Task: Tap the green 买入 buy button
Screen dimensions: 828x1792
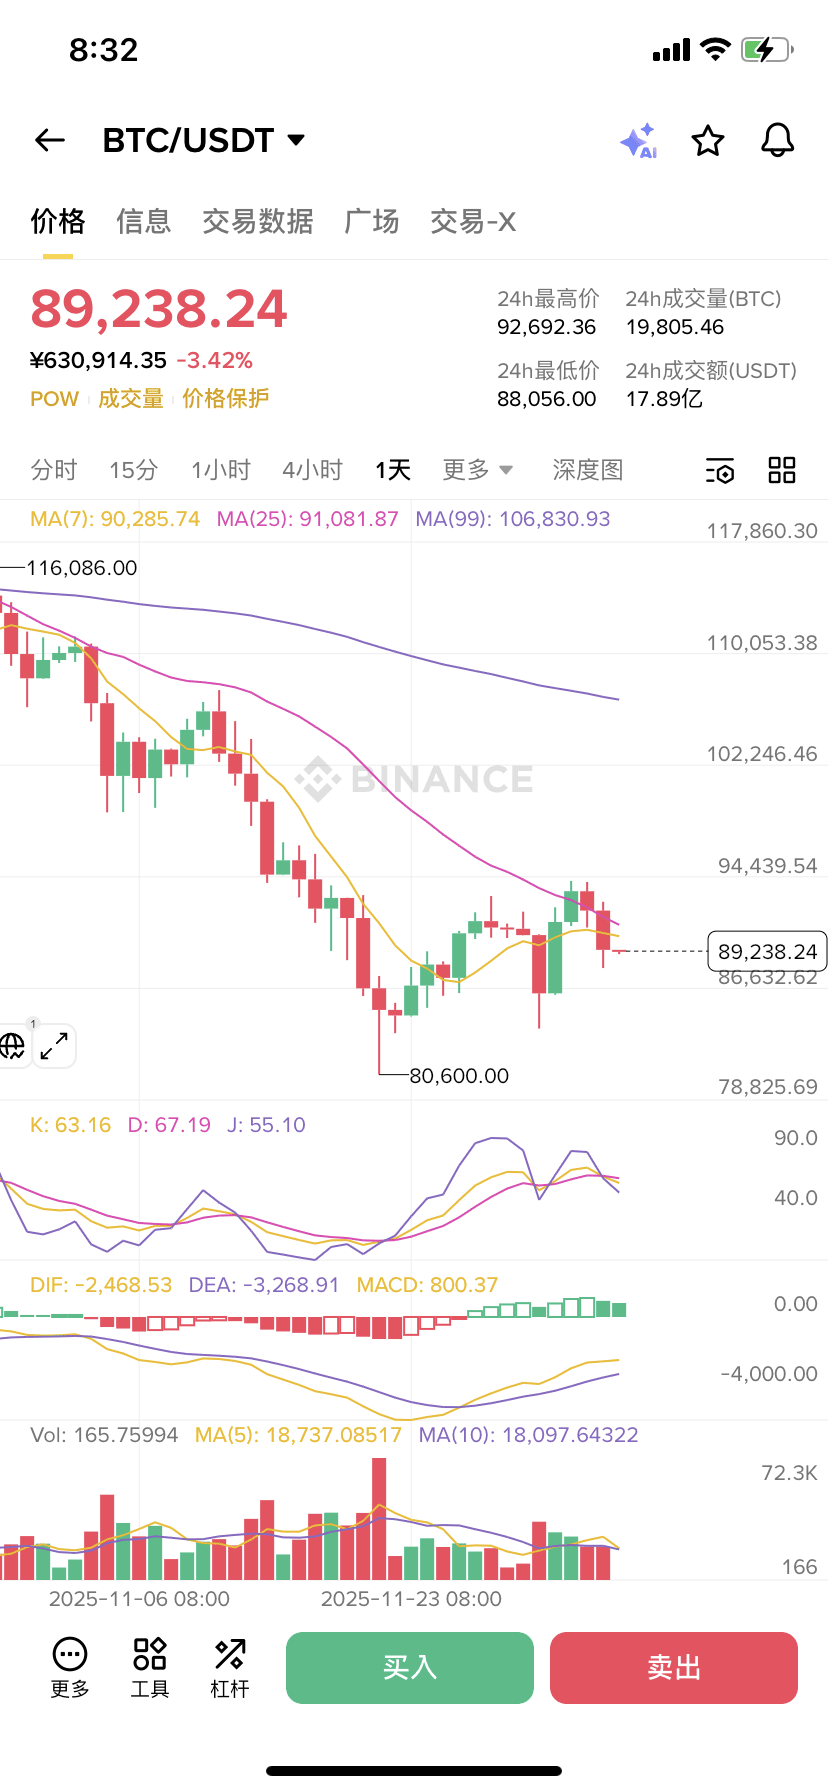Action: [x=410, y=1667]
